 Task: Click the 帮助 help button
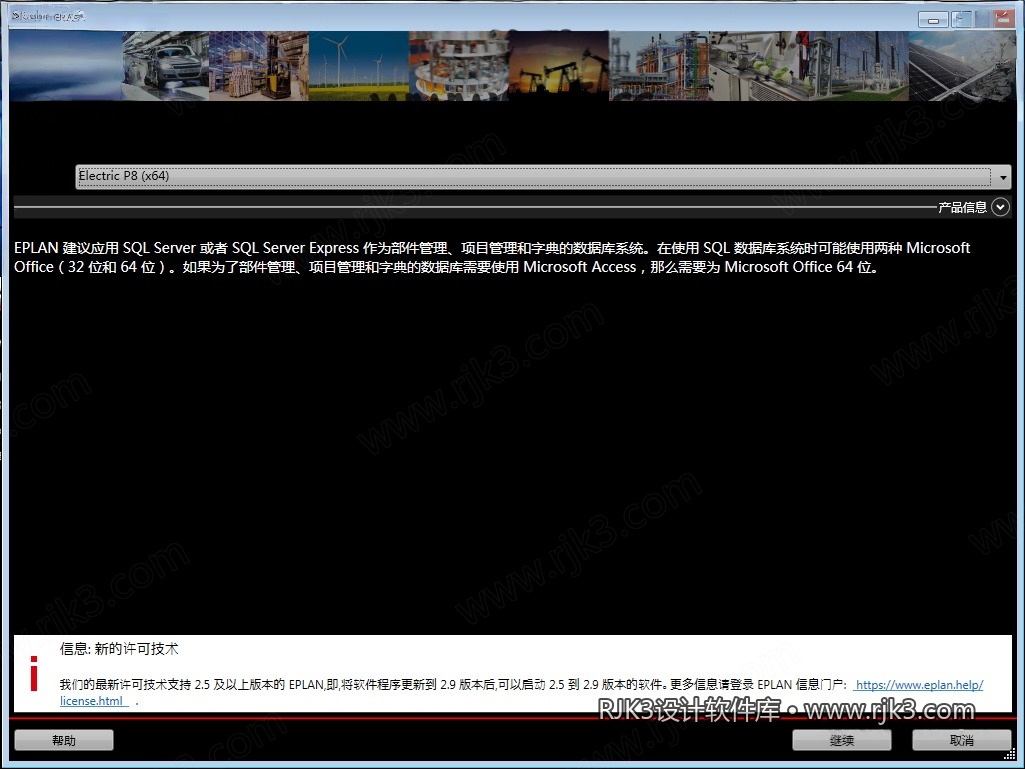click(64, 740)
